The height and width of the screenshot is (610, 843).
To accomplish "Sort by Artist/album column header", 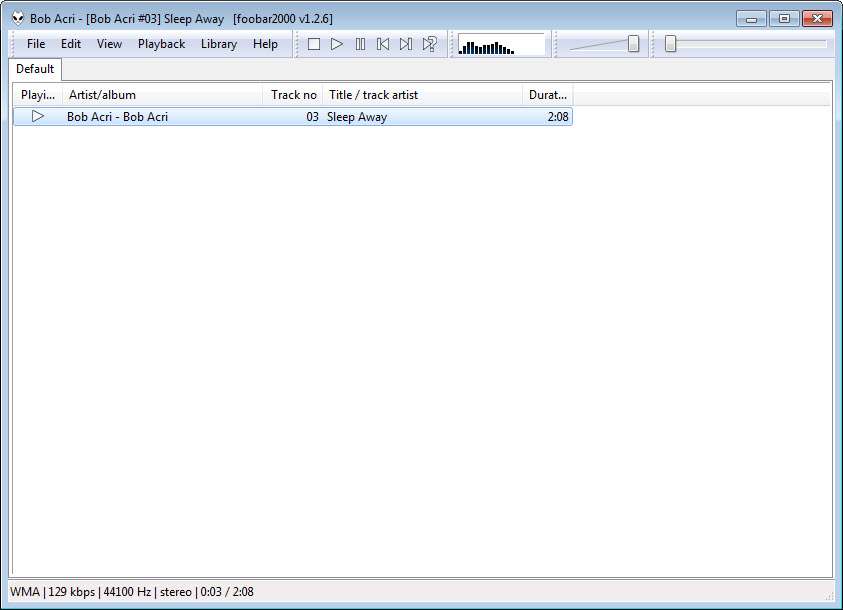I will pos(162,95).
